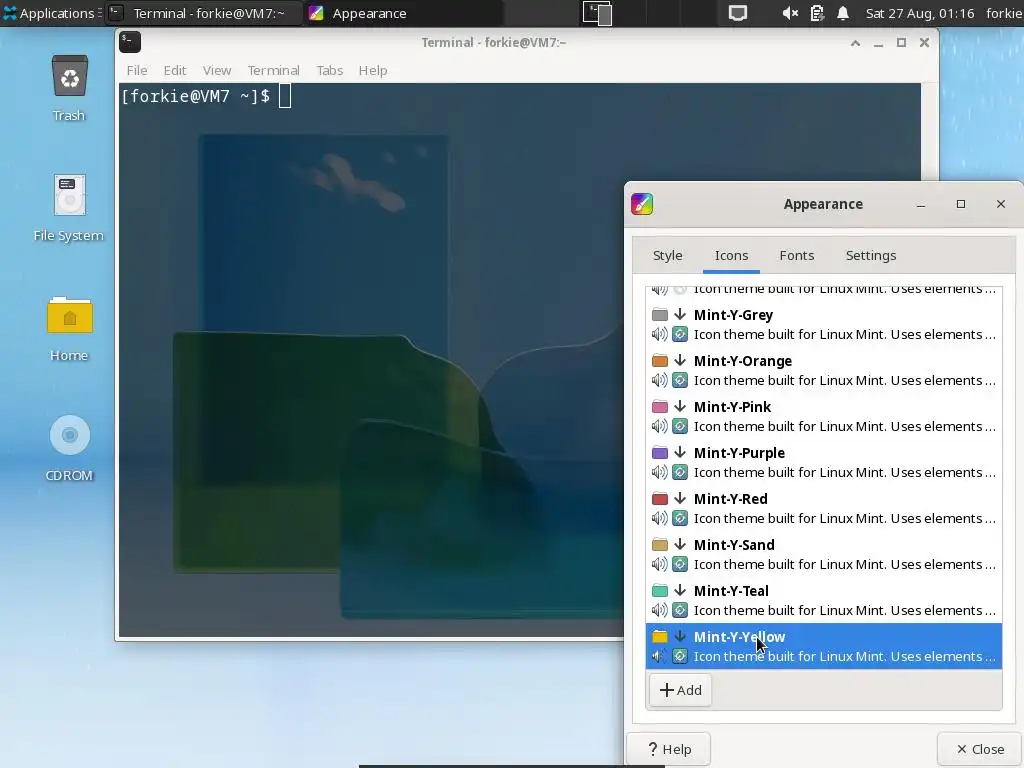Click the compass icon under Mint-Y-Sand
Viewport: 1024px width, 768px height.
tap(680, 564)
